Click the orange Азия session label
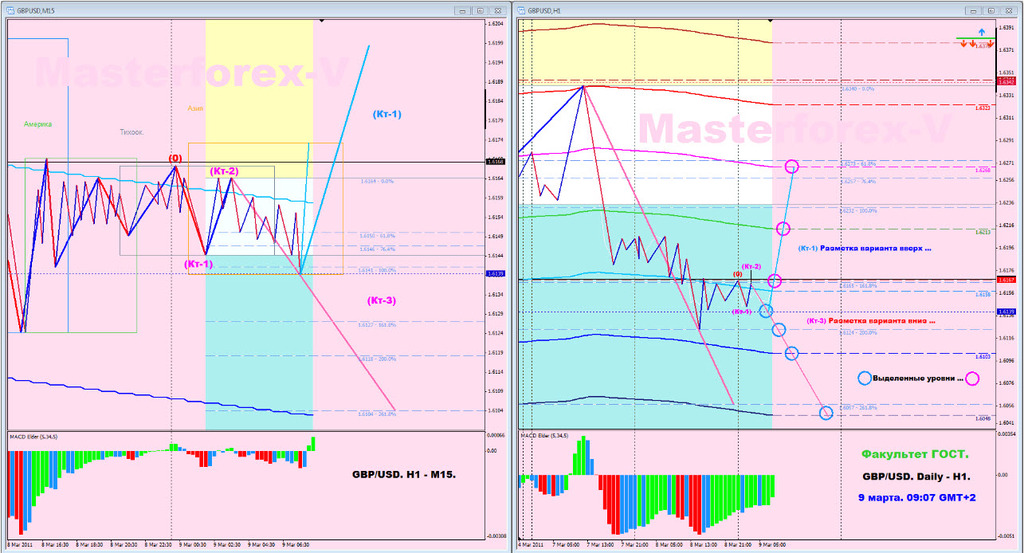 [x=195, y=108]
